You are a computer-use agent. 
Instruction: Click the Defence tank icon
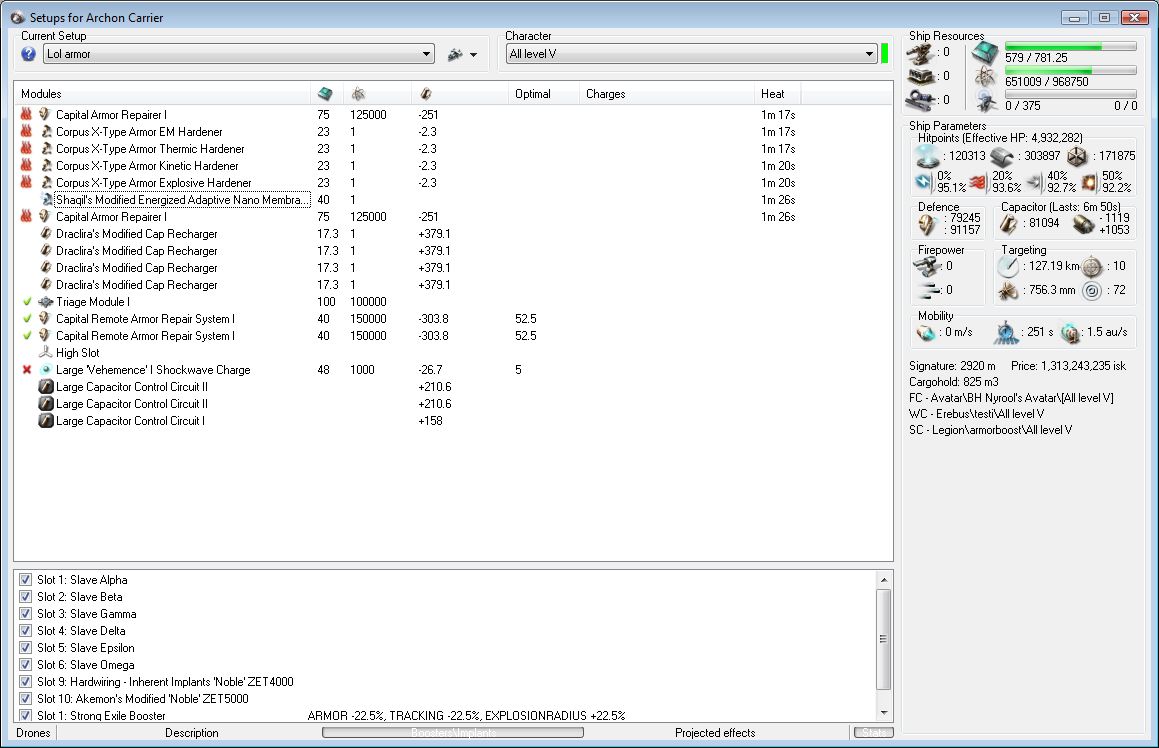[927, 224]
